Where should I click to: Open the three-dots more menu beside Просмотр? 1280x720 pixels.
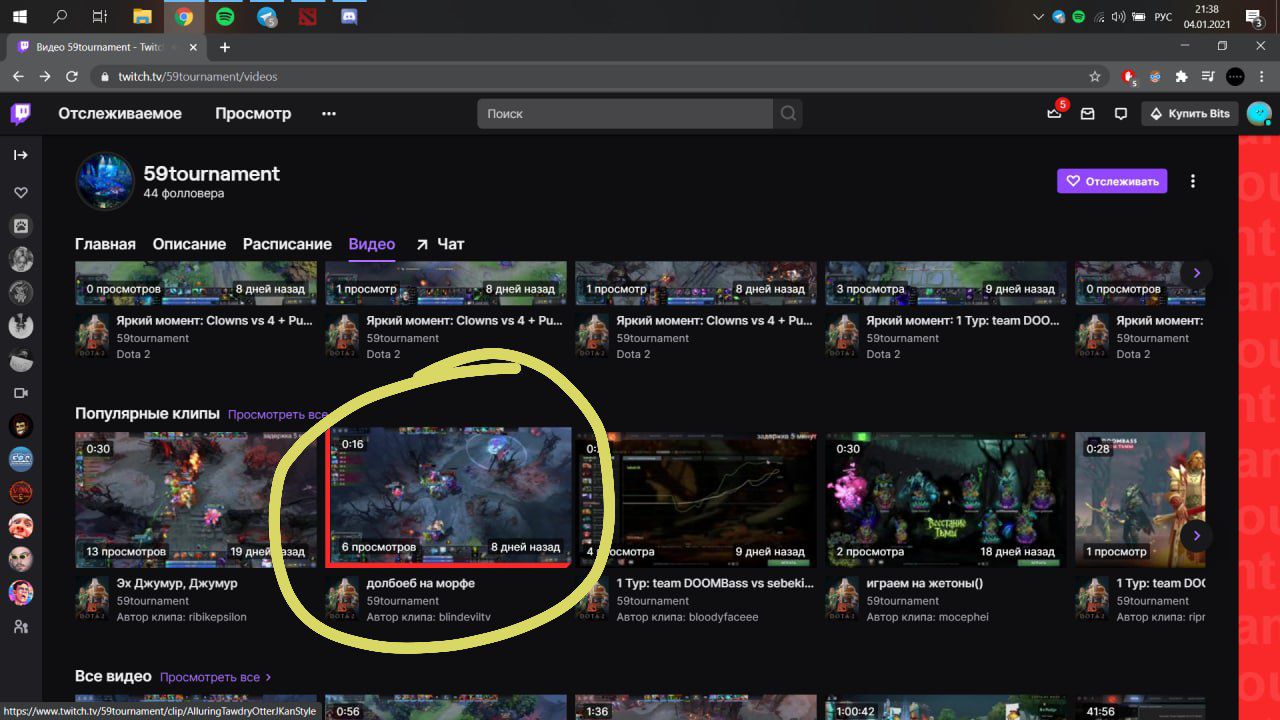coord(329,114)
